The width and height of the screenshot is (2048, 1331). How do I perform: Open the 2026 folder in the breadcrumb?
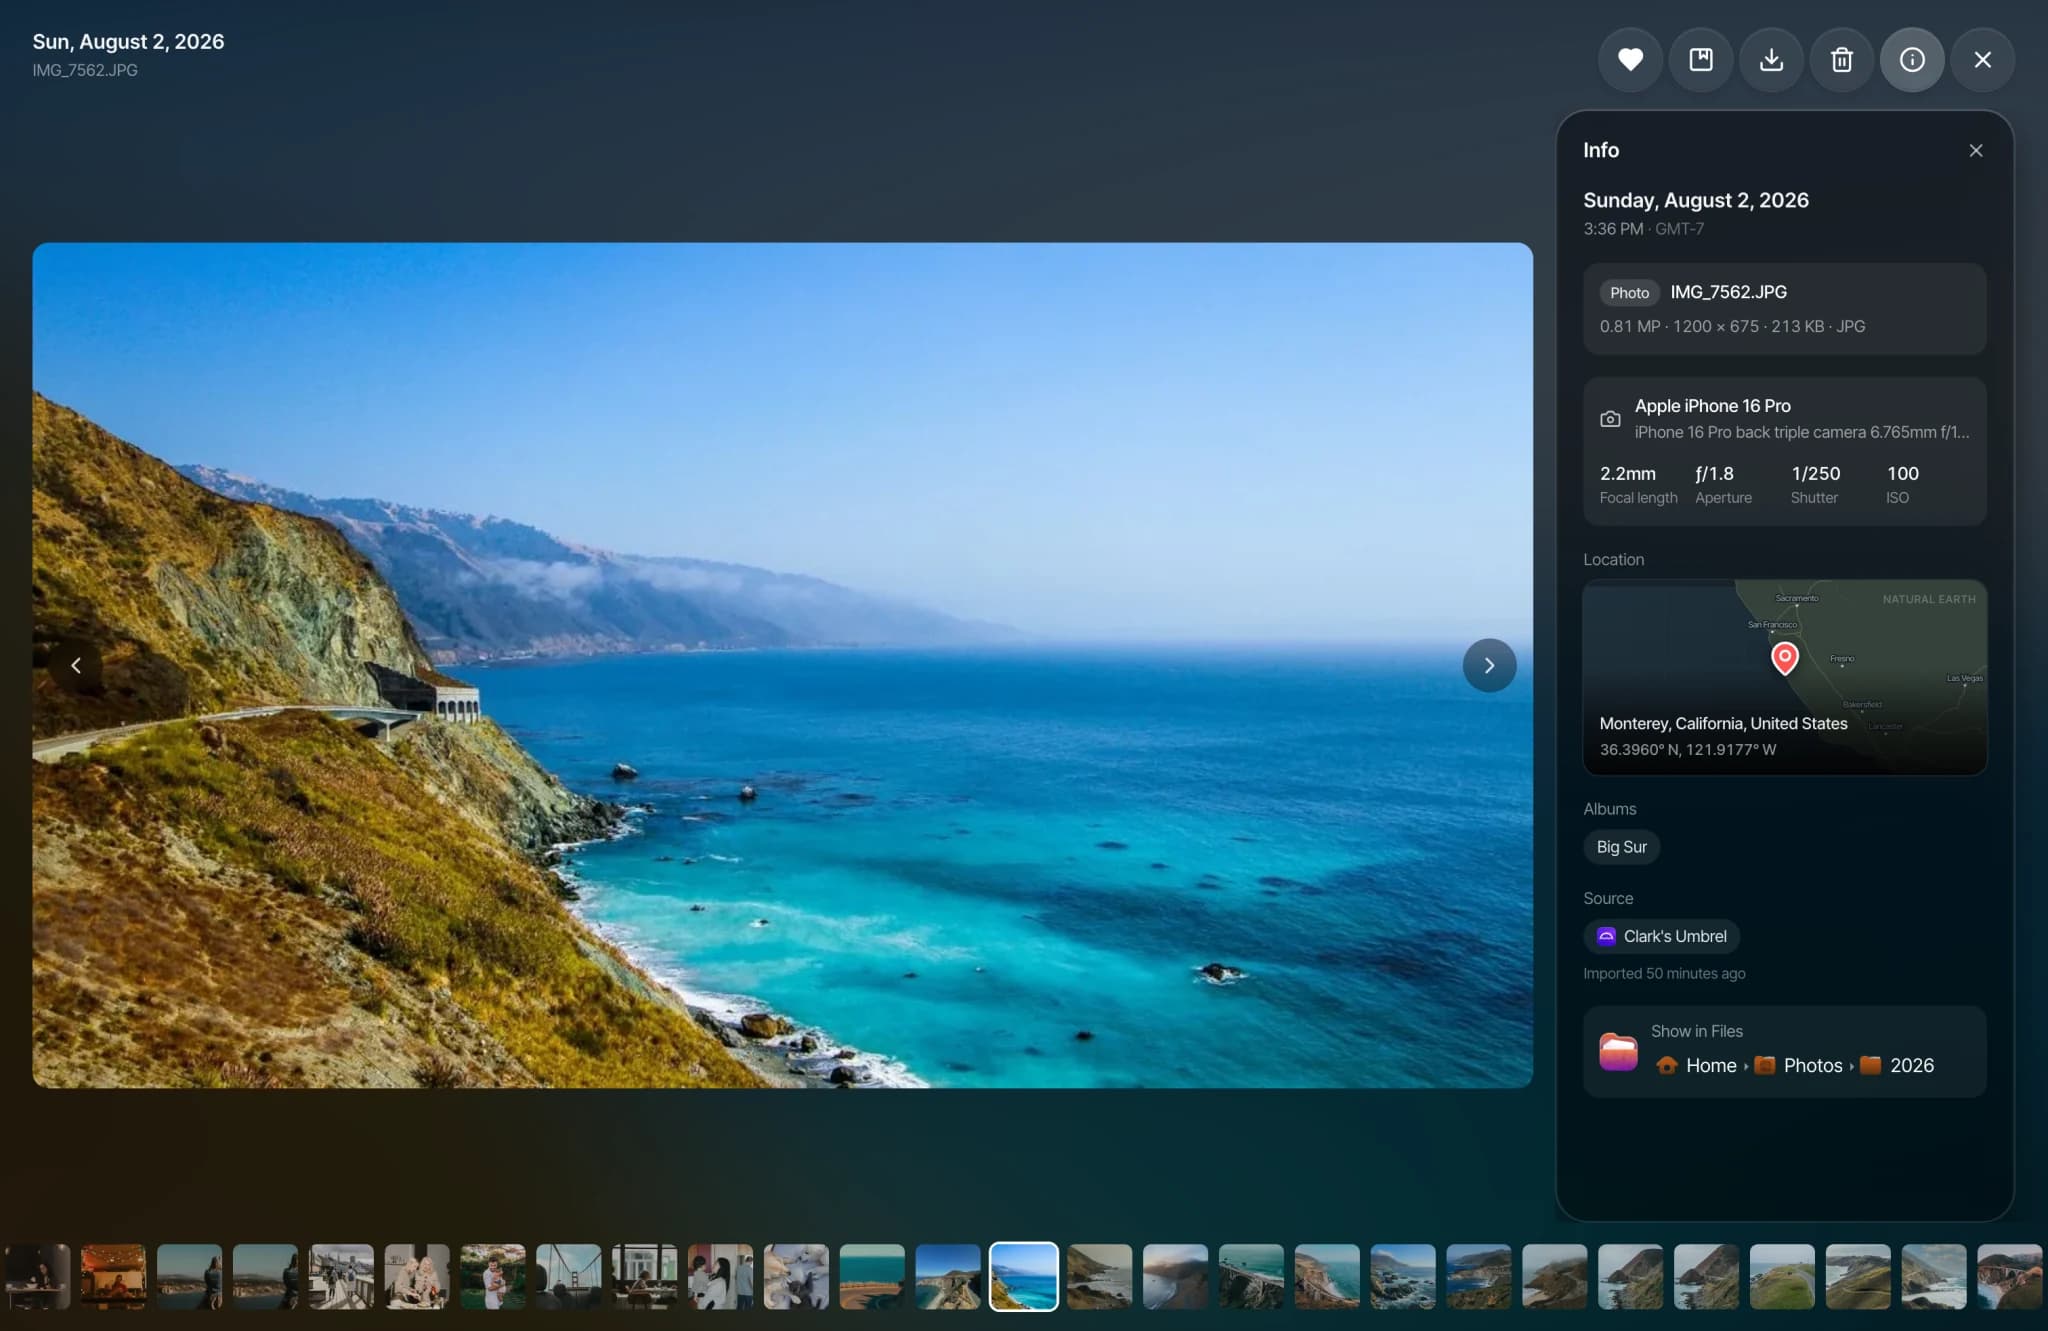click(x=1897, y=1065)
